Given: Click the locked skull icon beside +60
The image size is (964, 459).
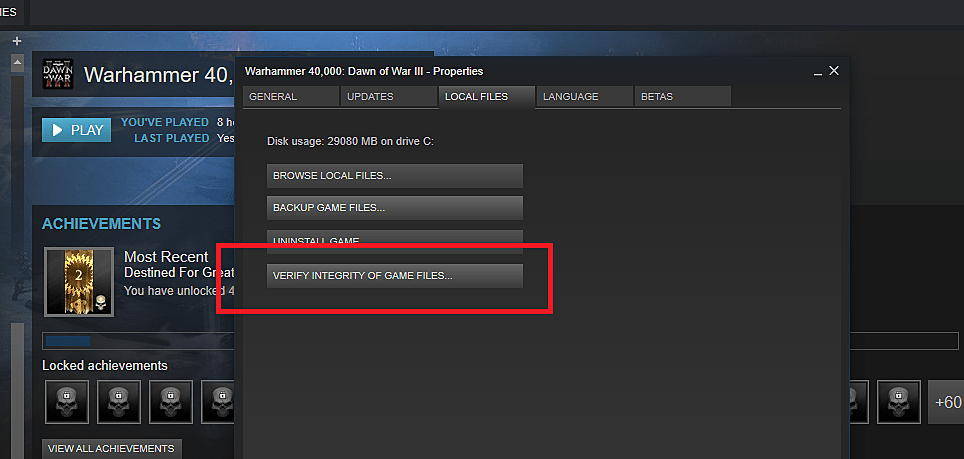Looking at the screenshot, I should [x=898, y=402].
